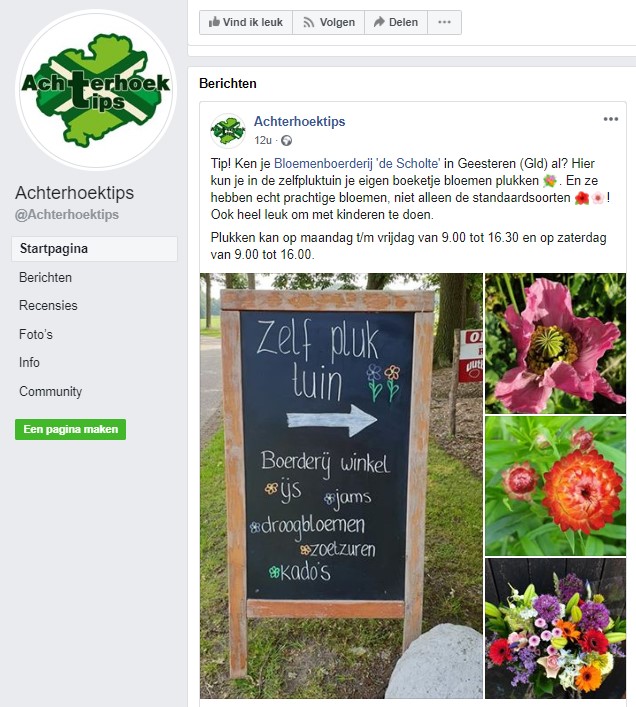
Task: Open the Info page in the sidebar
Action: click(x=29, y=363)
